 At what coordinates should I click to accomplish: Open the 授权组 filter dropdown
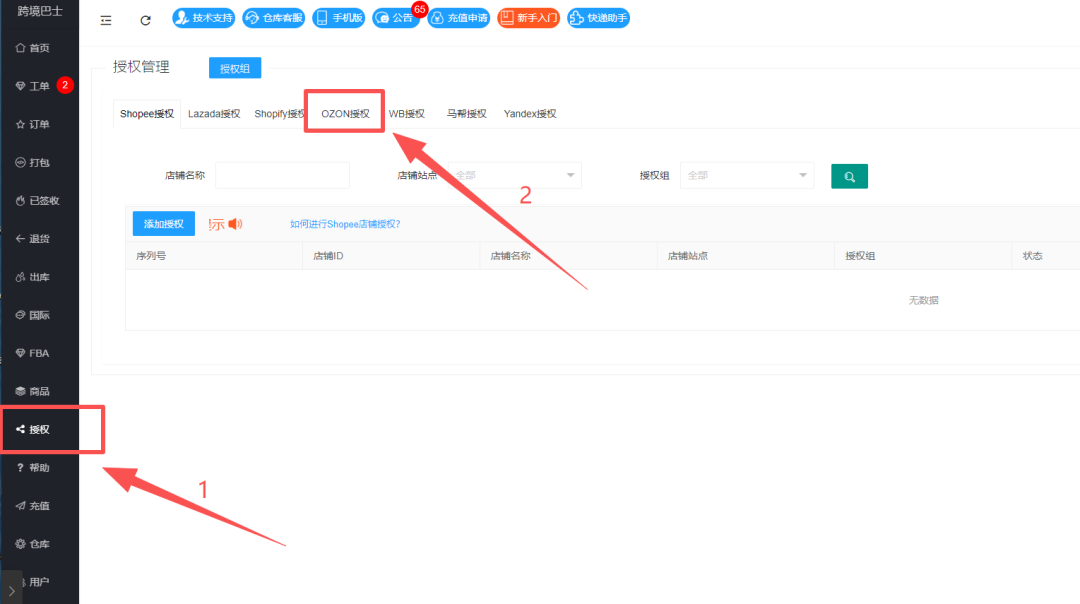pos(747,176)
